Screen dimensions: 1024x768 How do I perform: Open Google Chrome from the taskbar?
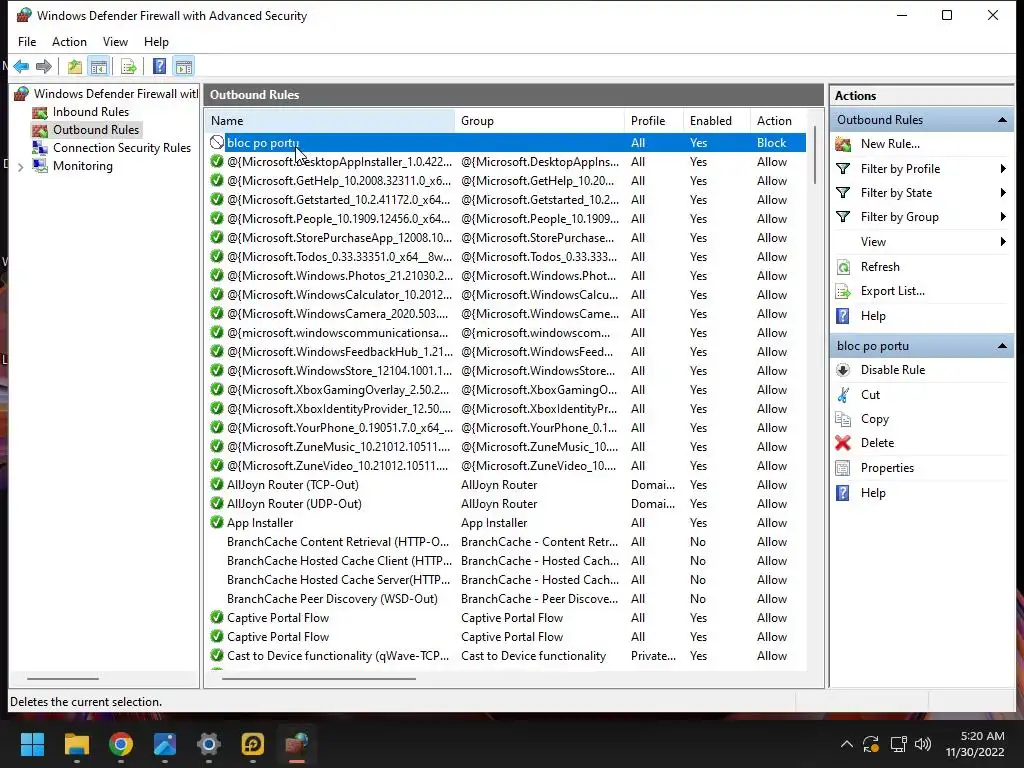point(121,744)
